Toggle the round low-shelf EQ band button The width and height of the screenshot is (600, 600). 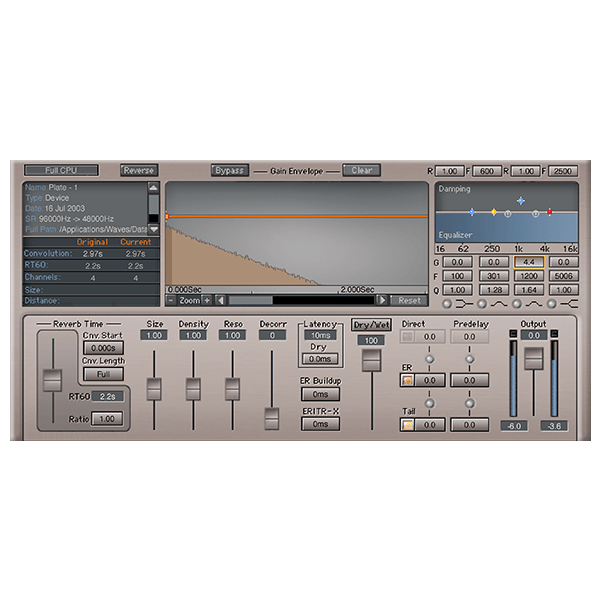coord(447,304)
